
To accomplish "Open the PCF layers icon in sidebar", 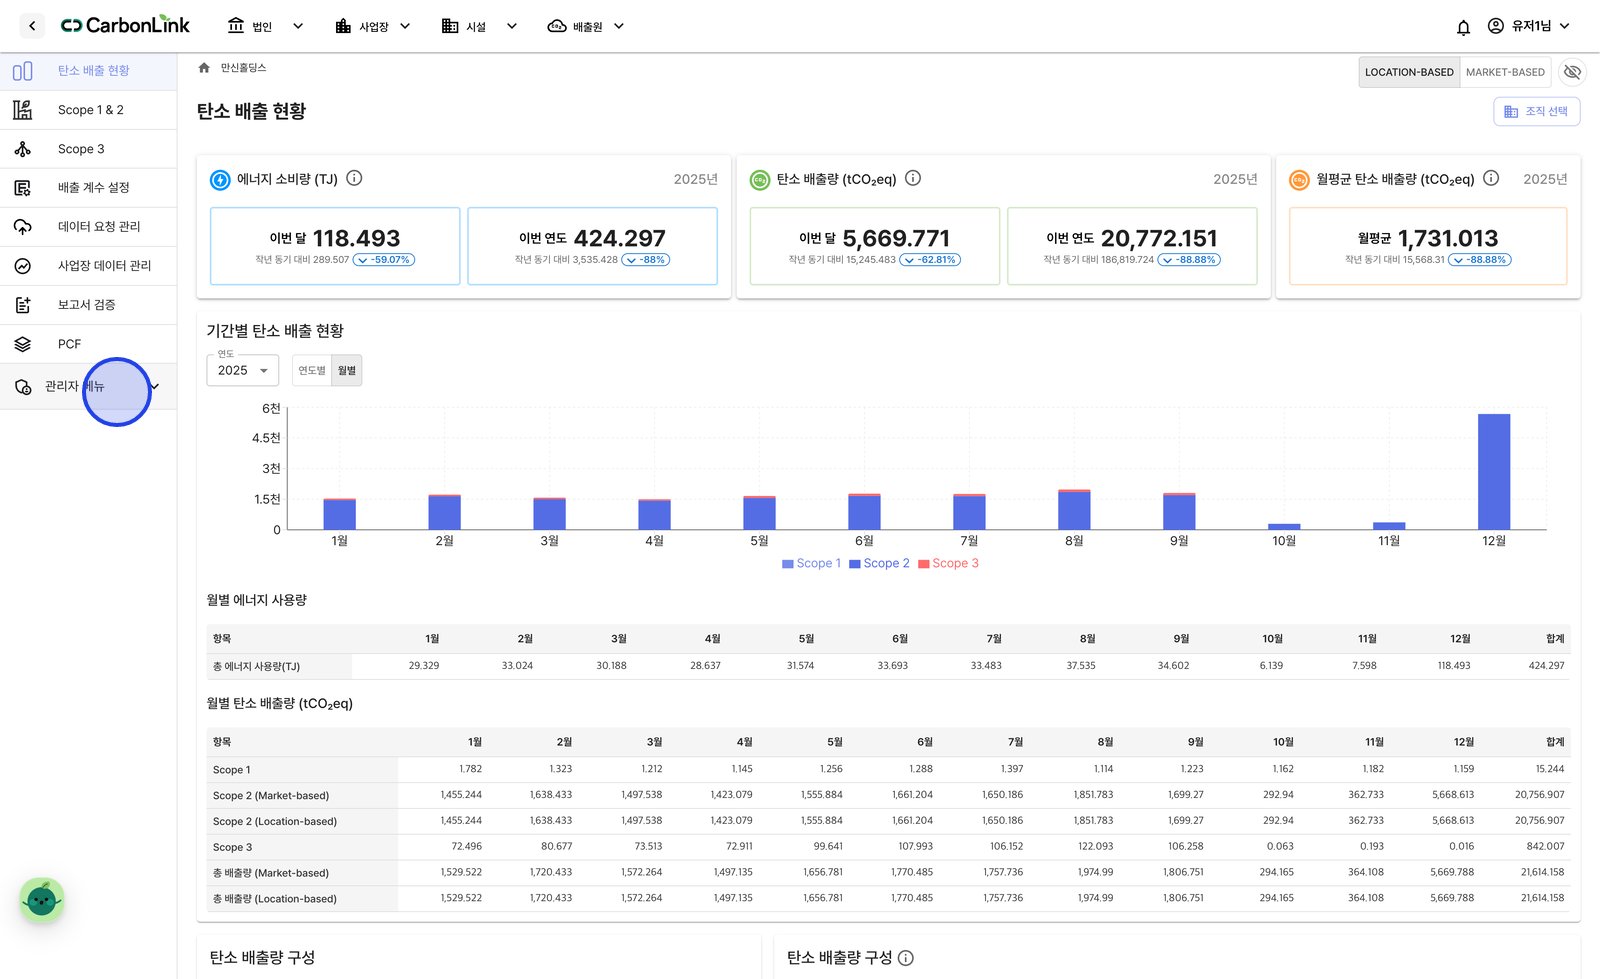I will pos(22,344).
